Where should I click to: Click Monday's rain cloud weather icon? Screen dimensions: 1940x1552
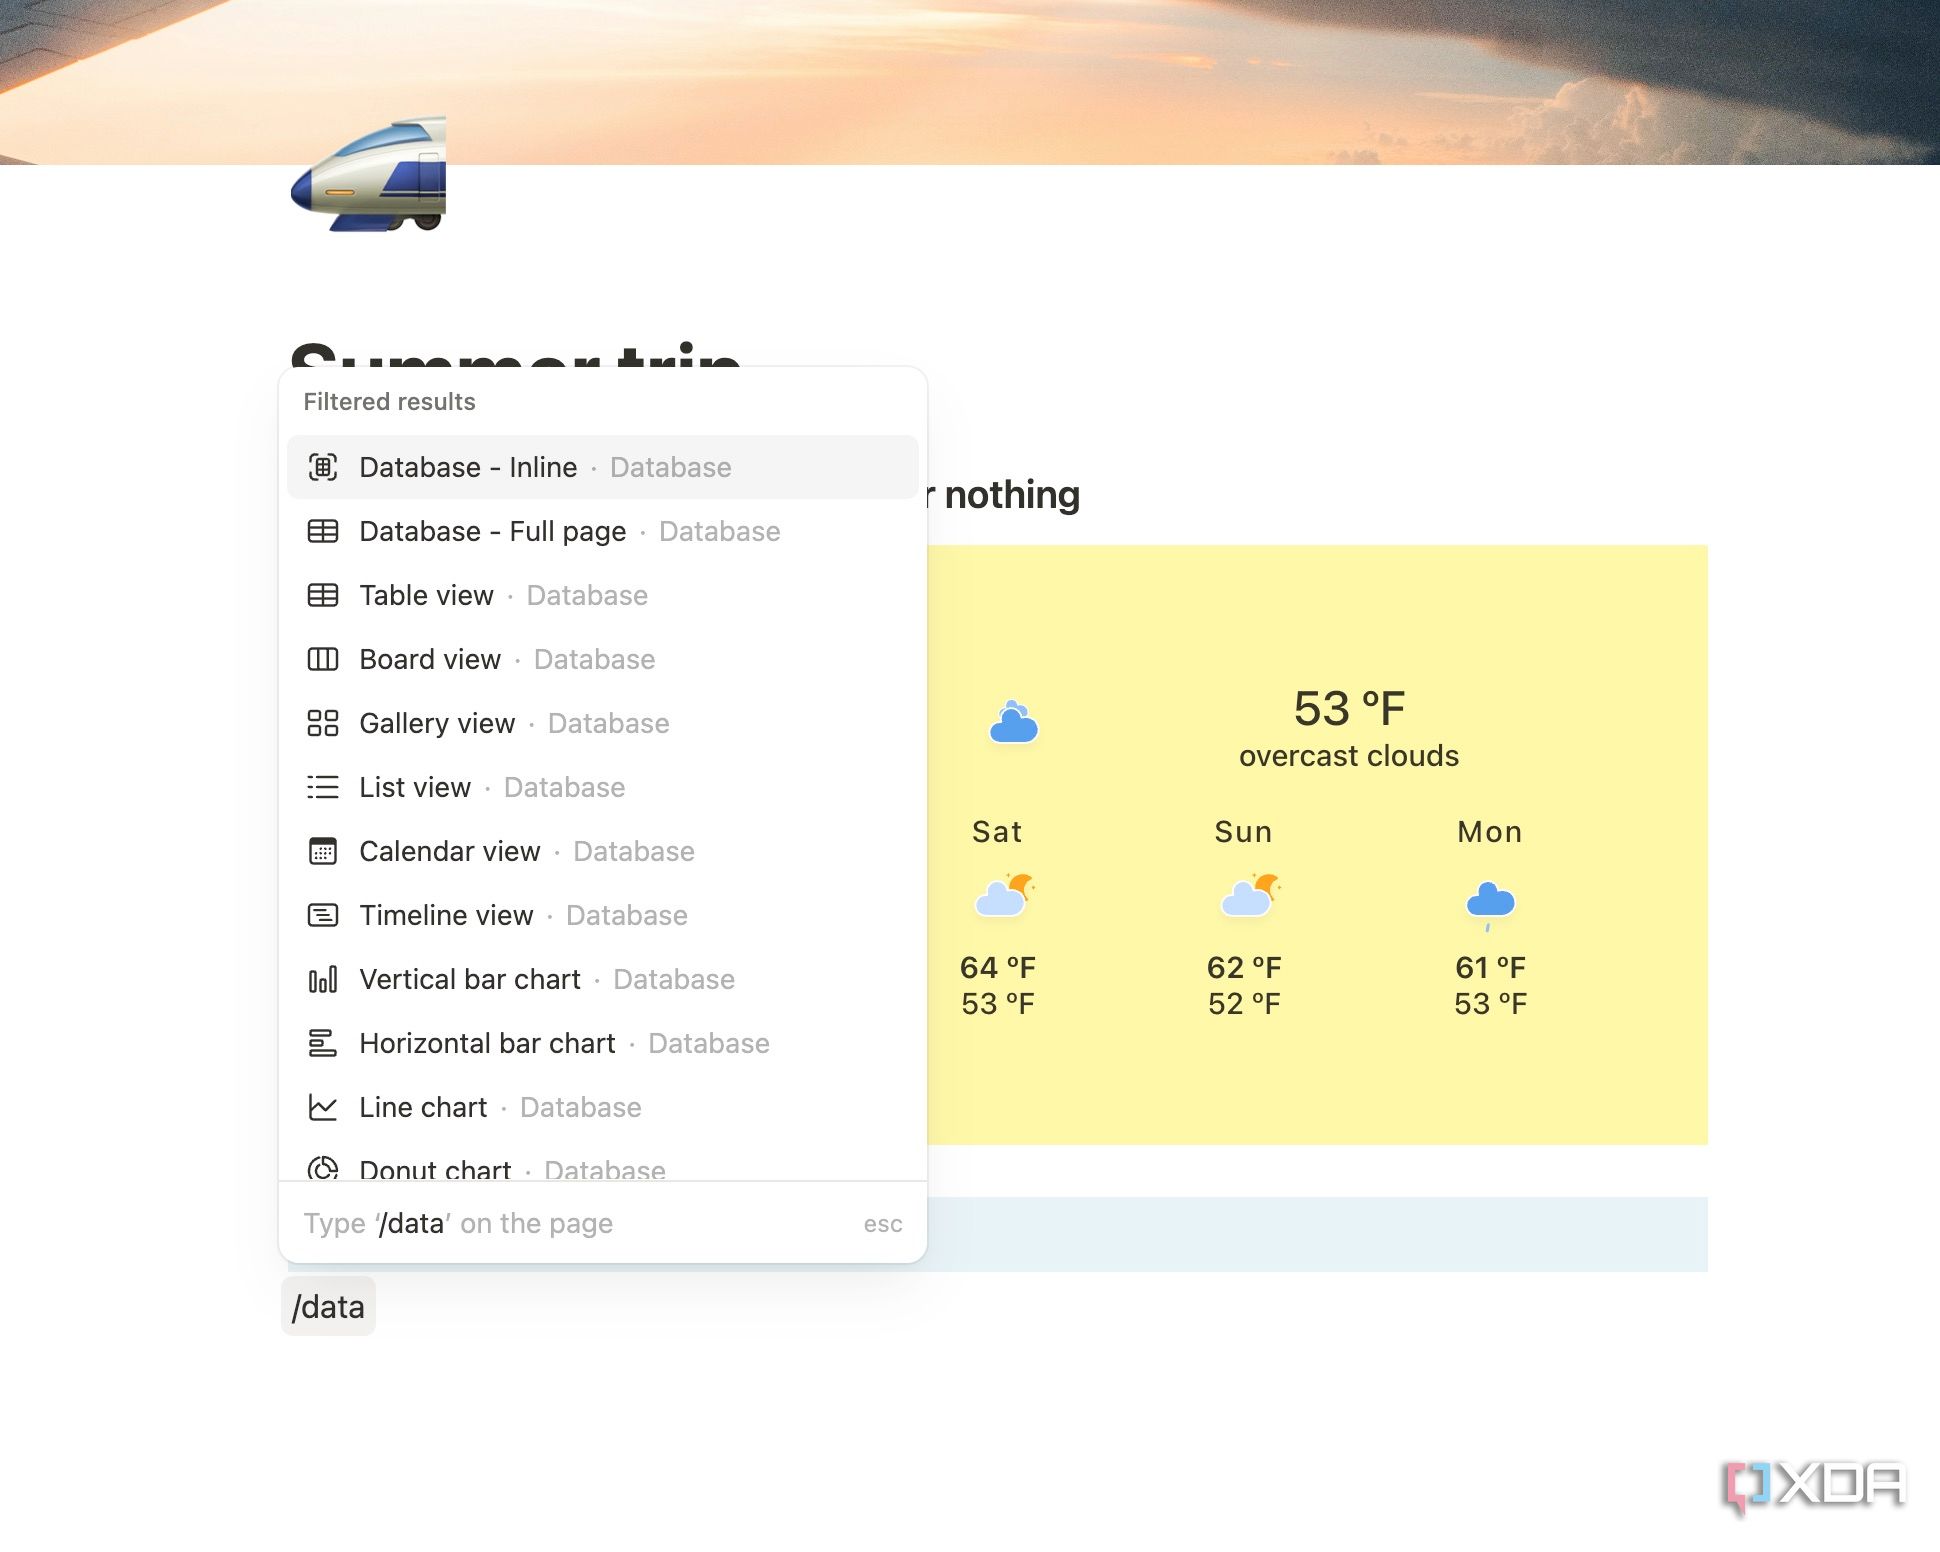(x=1490, y=900)
